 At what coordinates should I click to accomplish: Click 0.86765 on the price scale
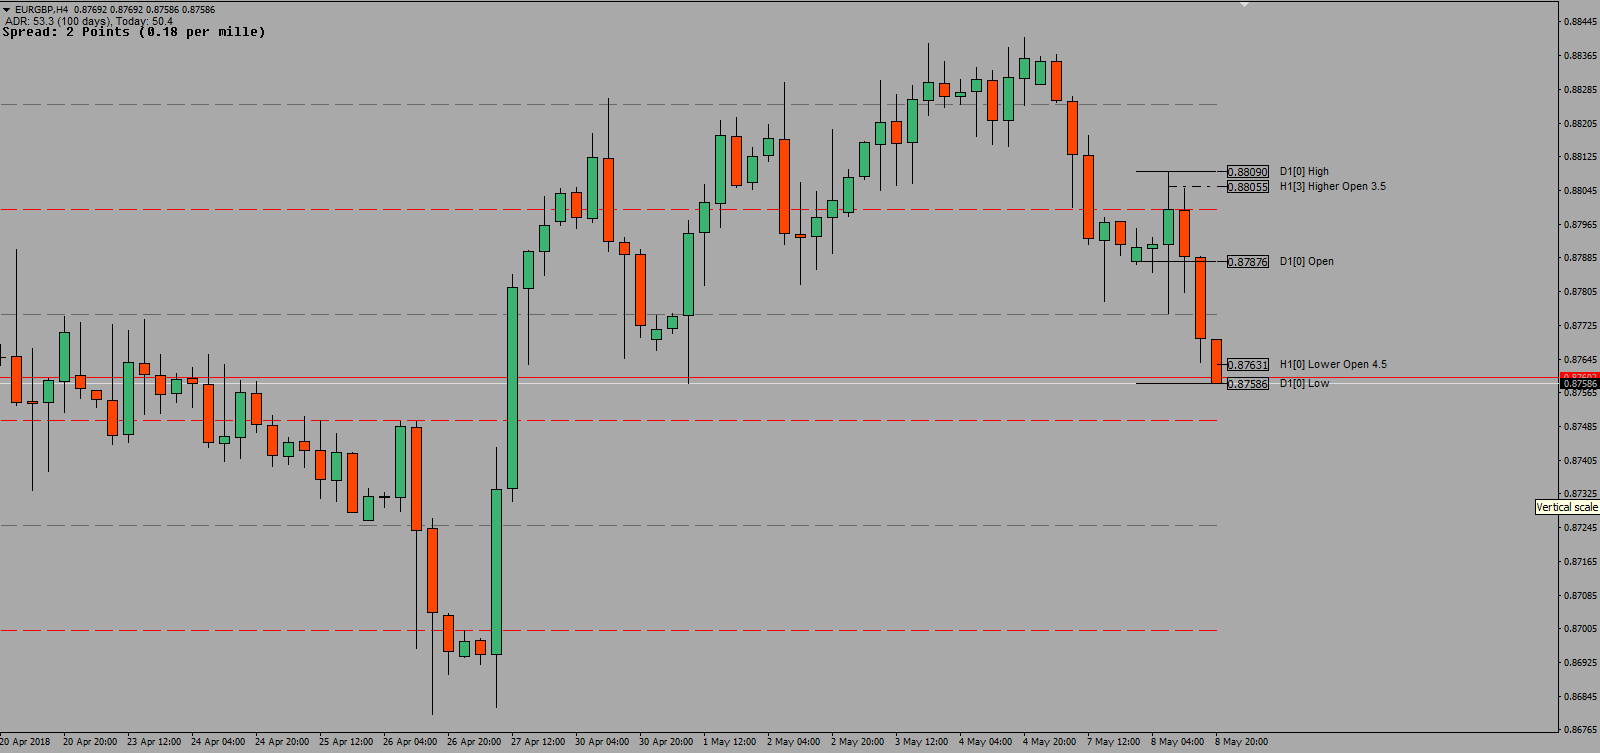(1580, 730)
